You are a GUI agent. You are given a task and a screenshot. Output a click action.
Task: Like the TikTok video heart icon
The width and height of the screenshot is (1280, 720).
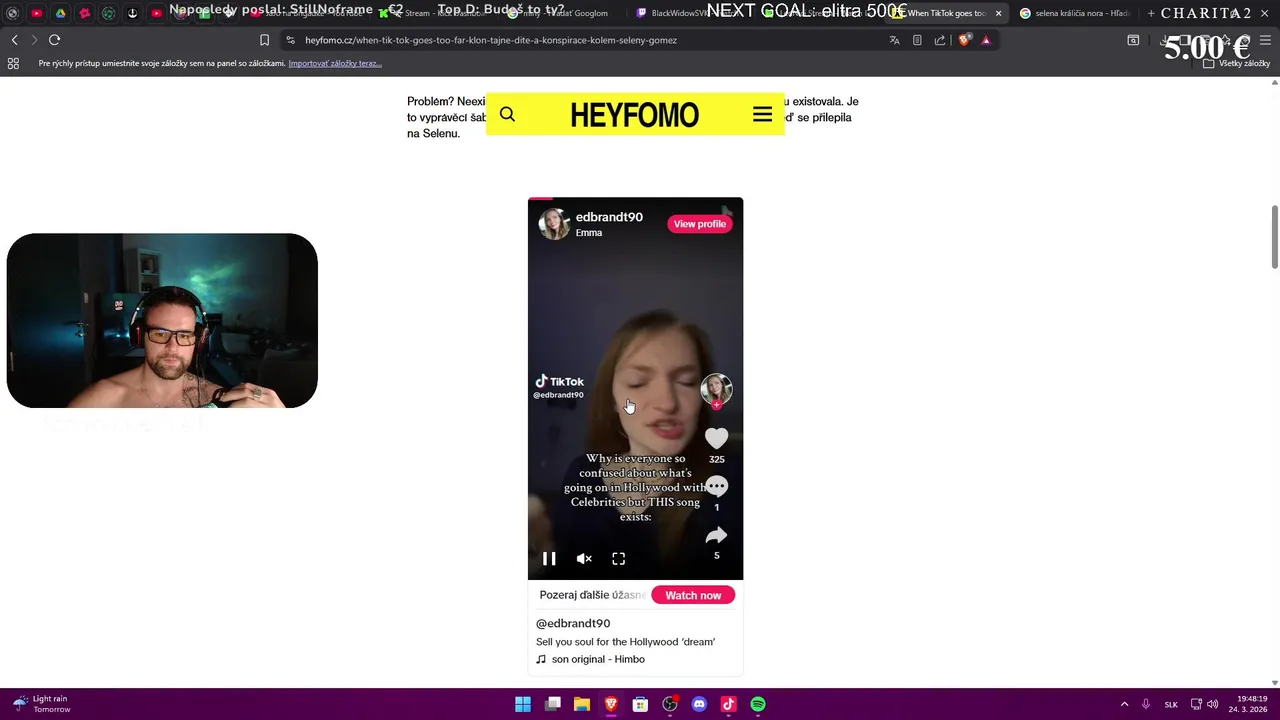click(x=716, y=438)
